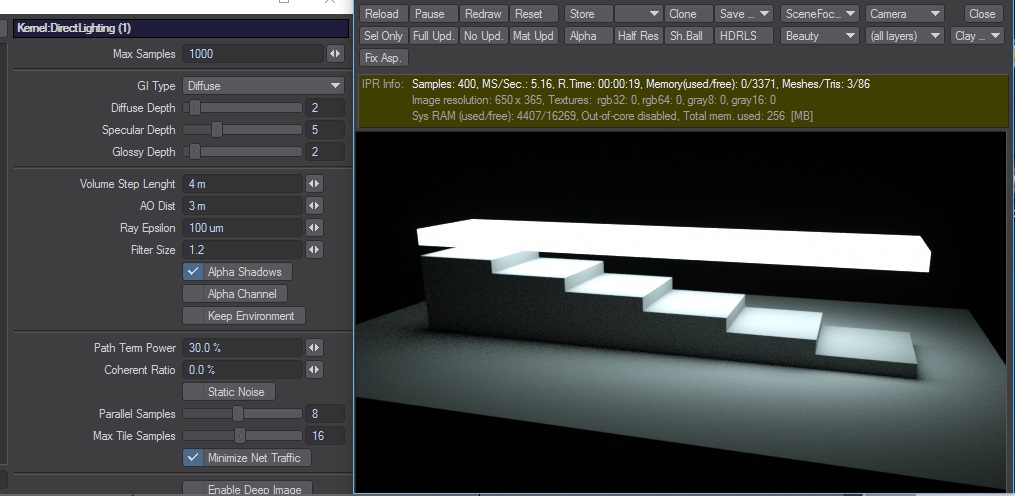Click the Redraw button
The width and height of the screenshot is (1015, 496).
pyautogui.click(x=483, y=14)
